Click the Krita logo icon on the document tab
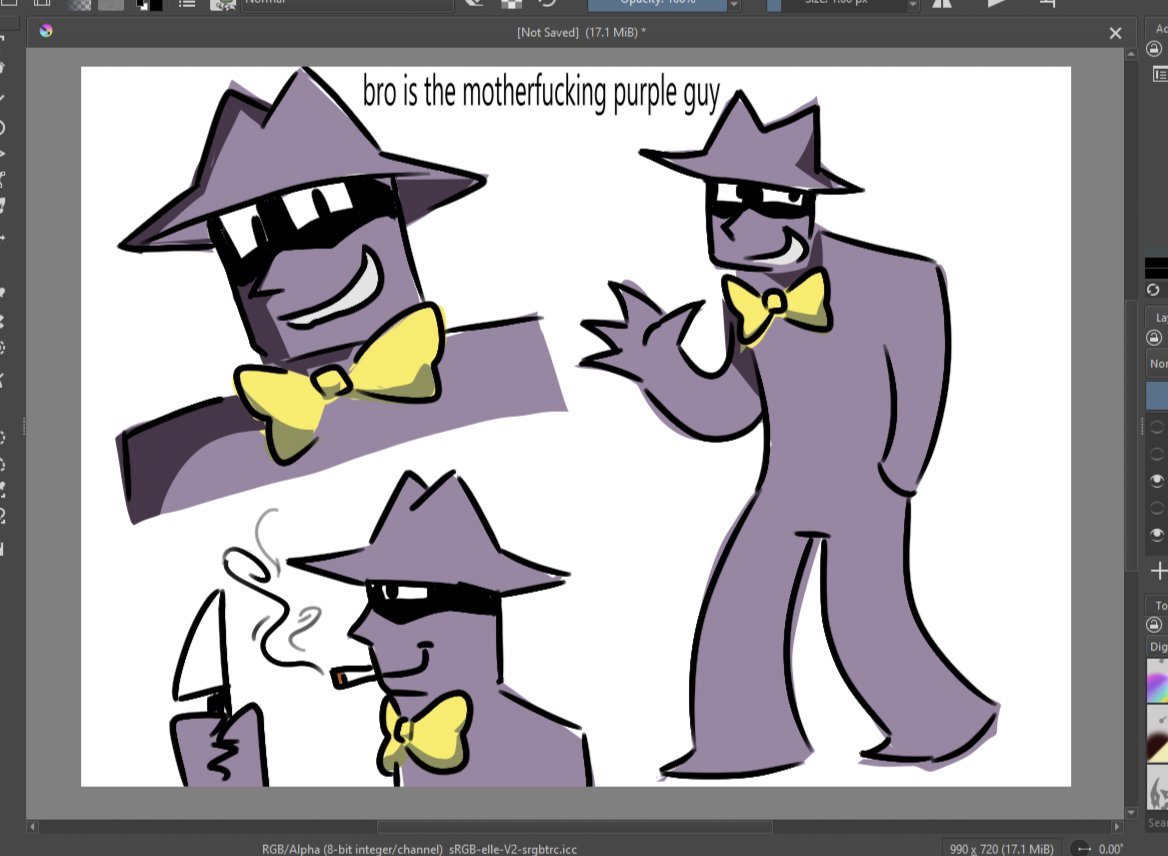 click(46, 31)
